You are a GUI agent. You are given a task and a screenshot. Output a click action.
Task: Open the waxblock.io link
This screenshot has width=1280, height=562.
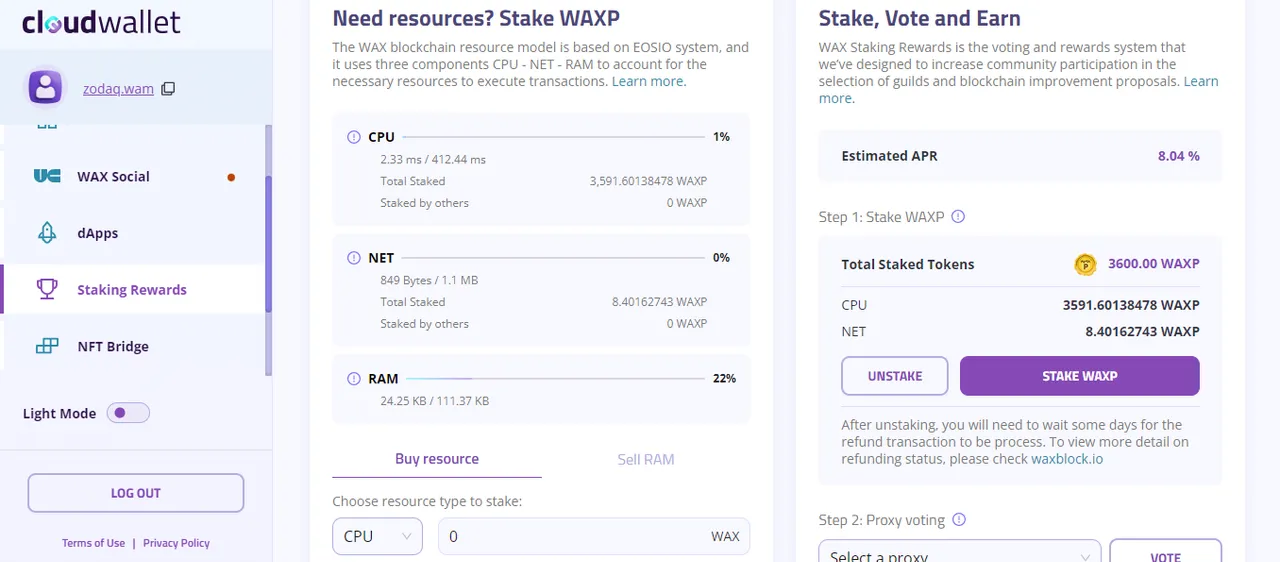point(1067,459)
